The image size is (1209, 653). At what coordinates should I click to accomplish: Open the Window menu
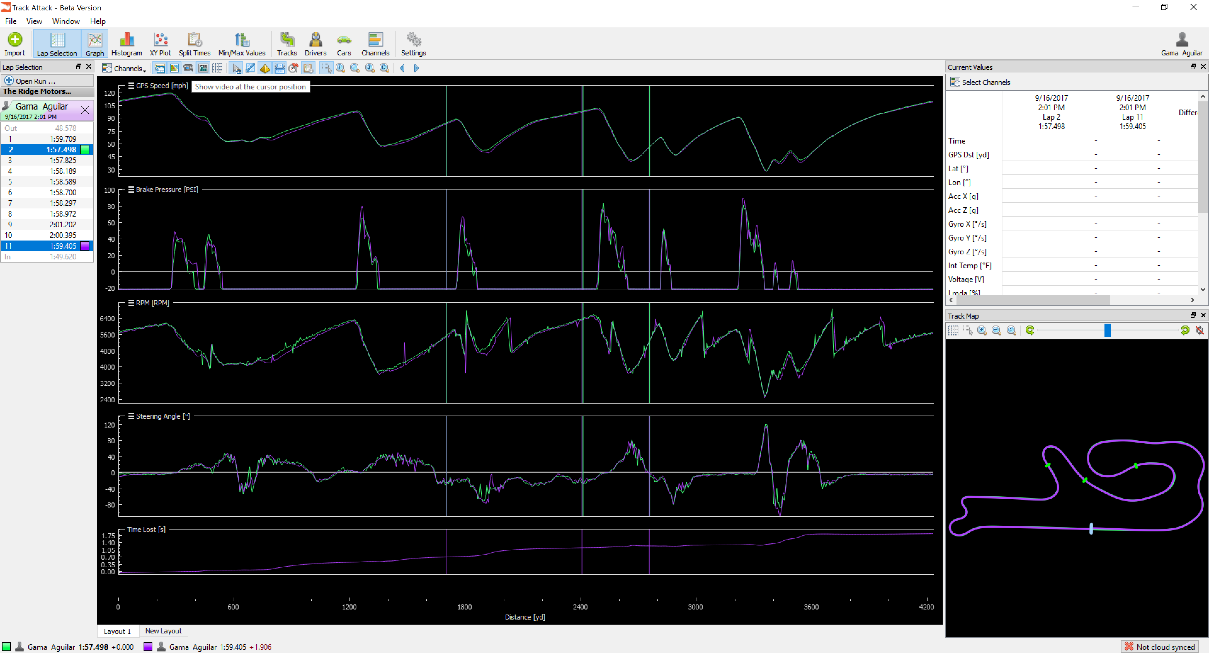66,21
